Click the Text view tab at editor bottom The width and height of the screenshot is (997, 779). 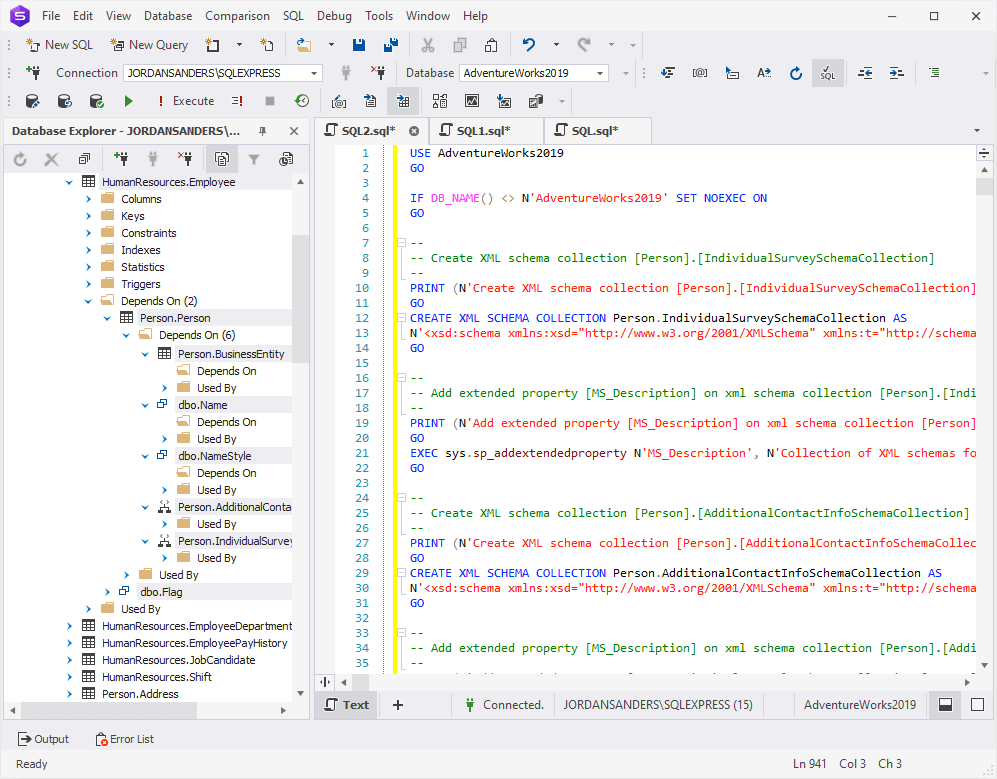pyautogui.click(x=347, y=705)
